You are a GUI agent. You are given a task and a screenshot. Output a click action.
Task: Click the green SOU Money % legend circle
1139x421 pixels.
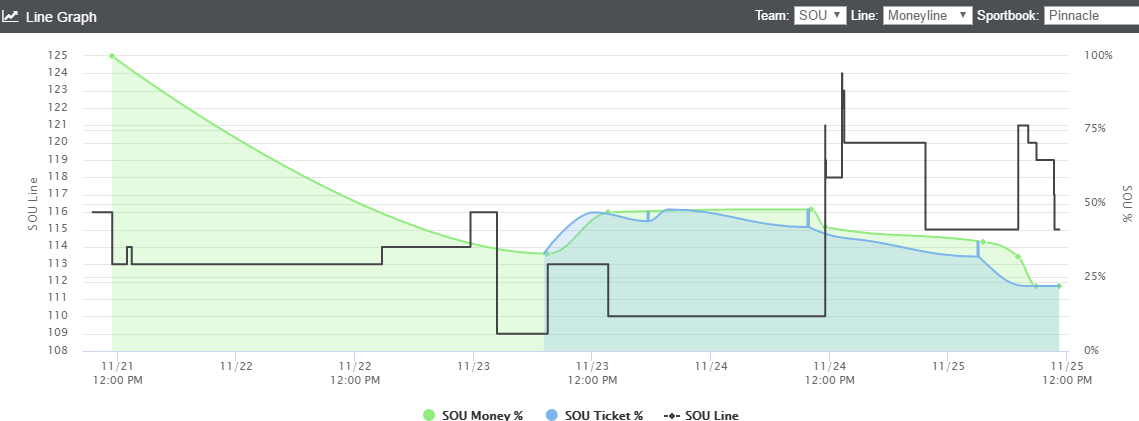pos(429,415)
